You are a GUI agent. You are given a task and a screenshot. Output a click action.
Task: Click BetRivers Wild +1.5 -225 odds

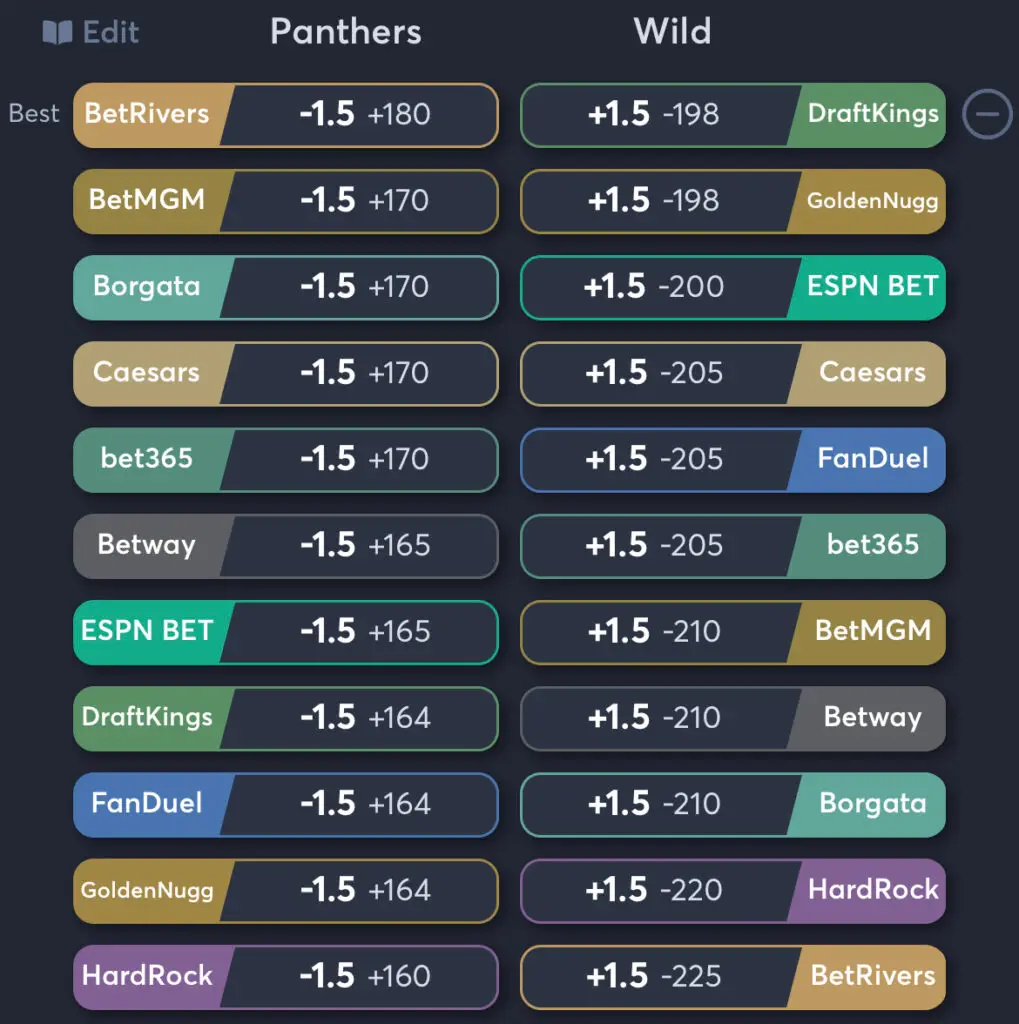(733, 977)
